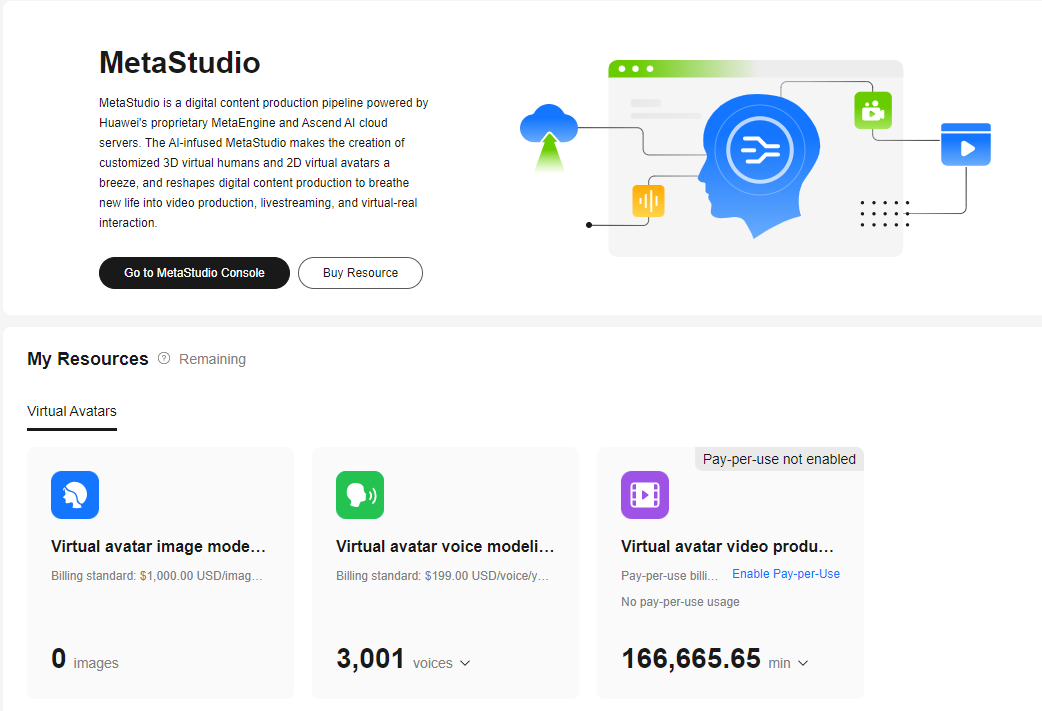The height and width of the screenshot is (711, 1042).
Task: Click the orange audio waveform icon
Action: [648, 201]
